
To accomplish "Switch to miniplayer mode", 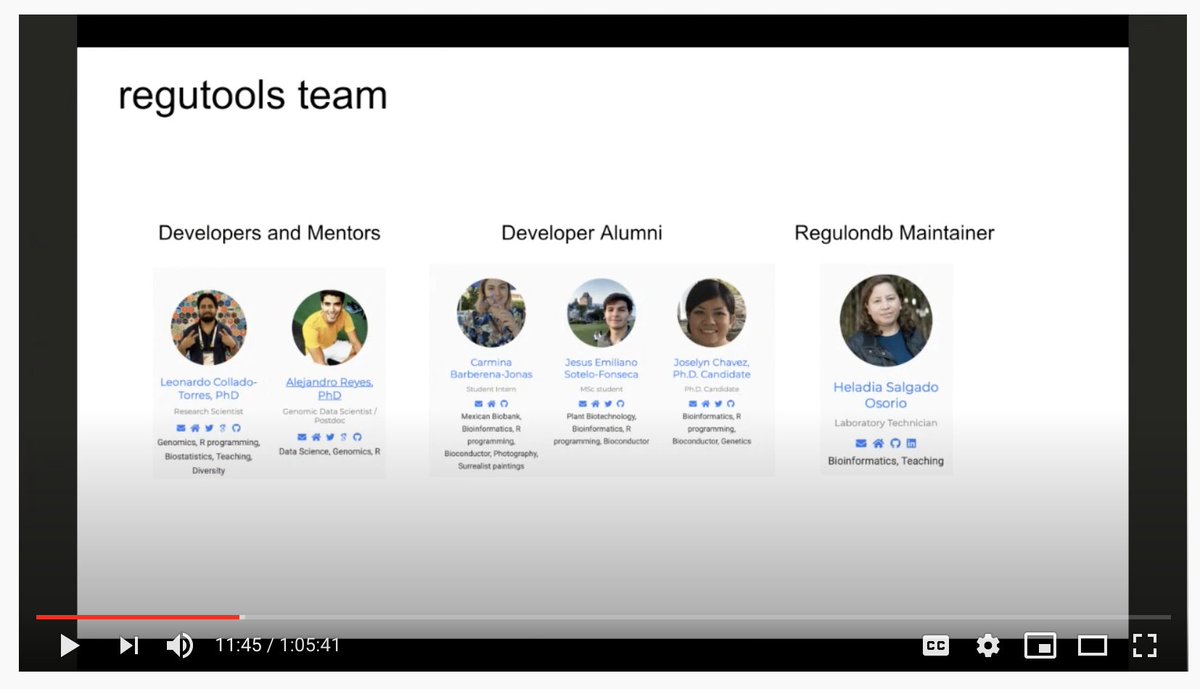I will (1041, 646).
